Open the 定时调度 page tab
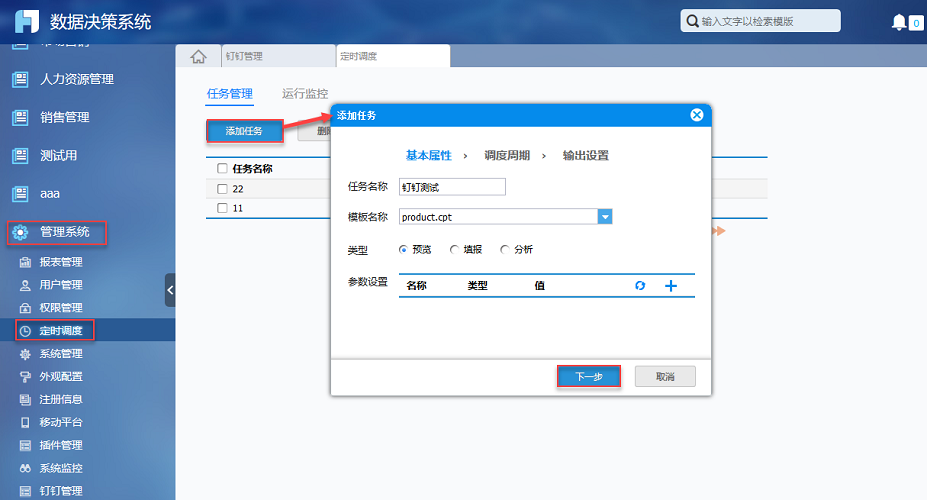Screen dimensions: 927x500 (393, 56)
